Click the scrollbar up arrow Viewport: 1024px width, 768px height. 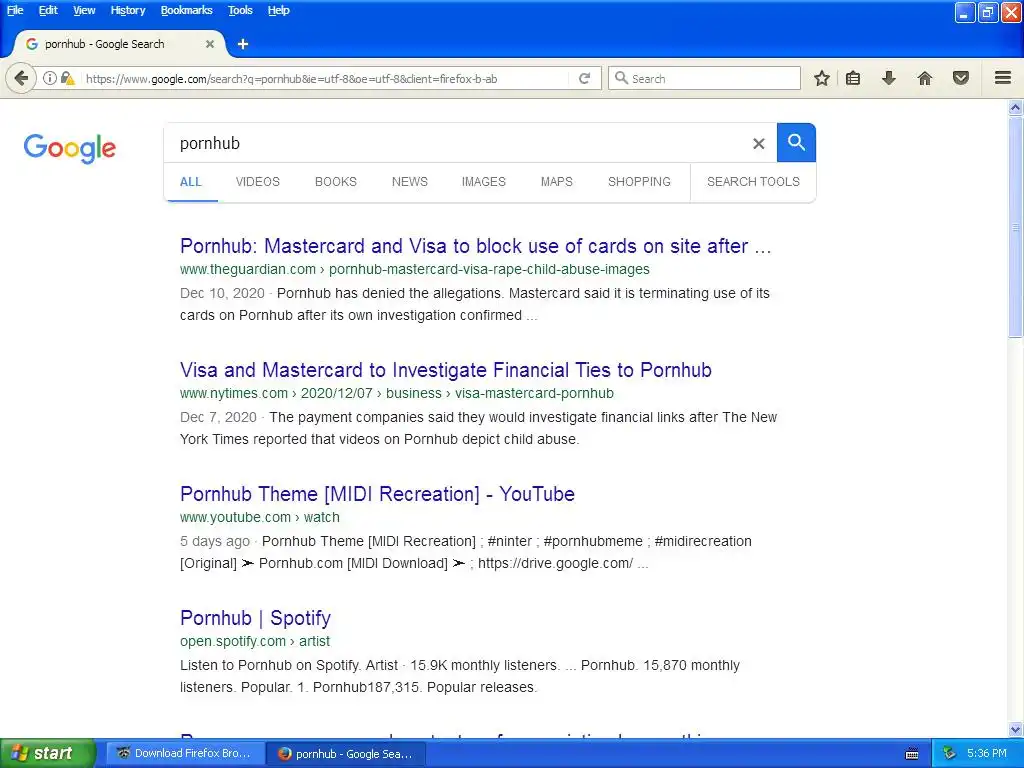point(1016,108)
